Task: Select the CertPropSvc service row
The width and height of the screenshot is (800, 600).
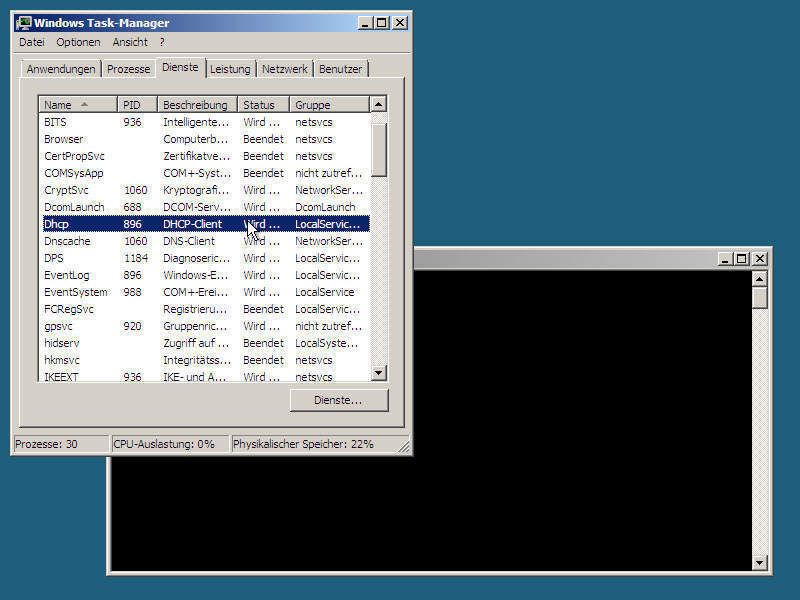Action: (206, 156)
